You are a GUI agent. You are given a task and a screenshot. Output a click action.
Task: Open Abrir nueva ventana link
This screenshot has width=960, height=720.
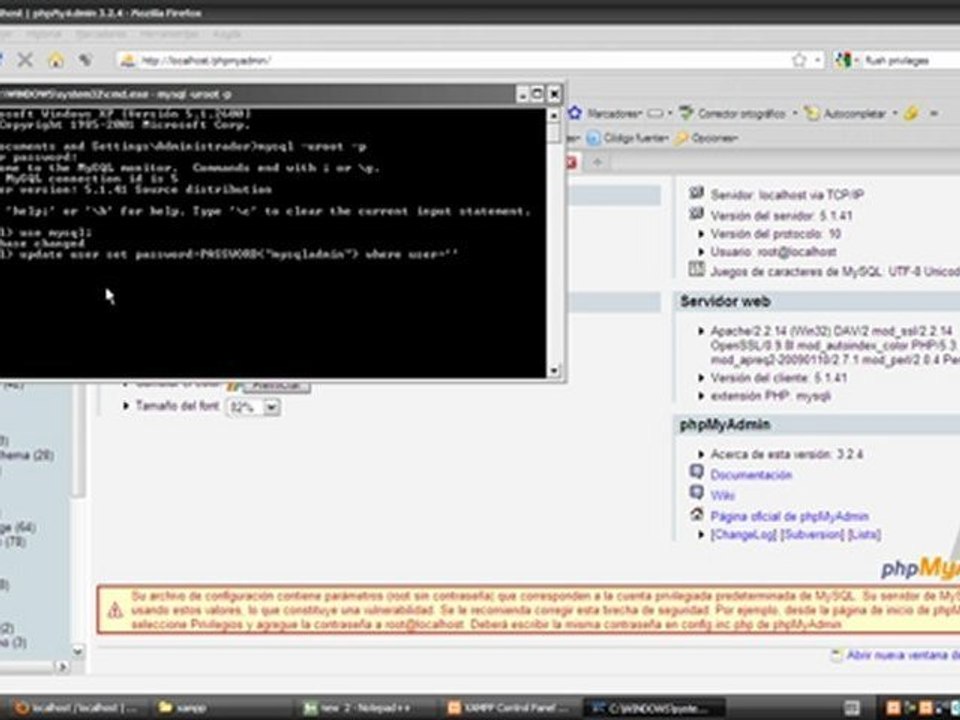click(x=903, y=656)
